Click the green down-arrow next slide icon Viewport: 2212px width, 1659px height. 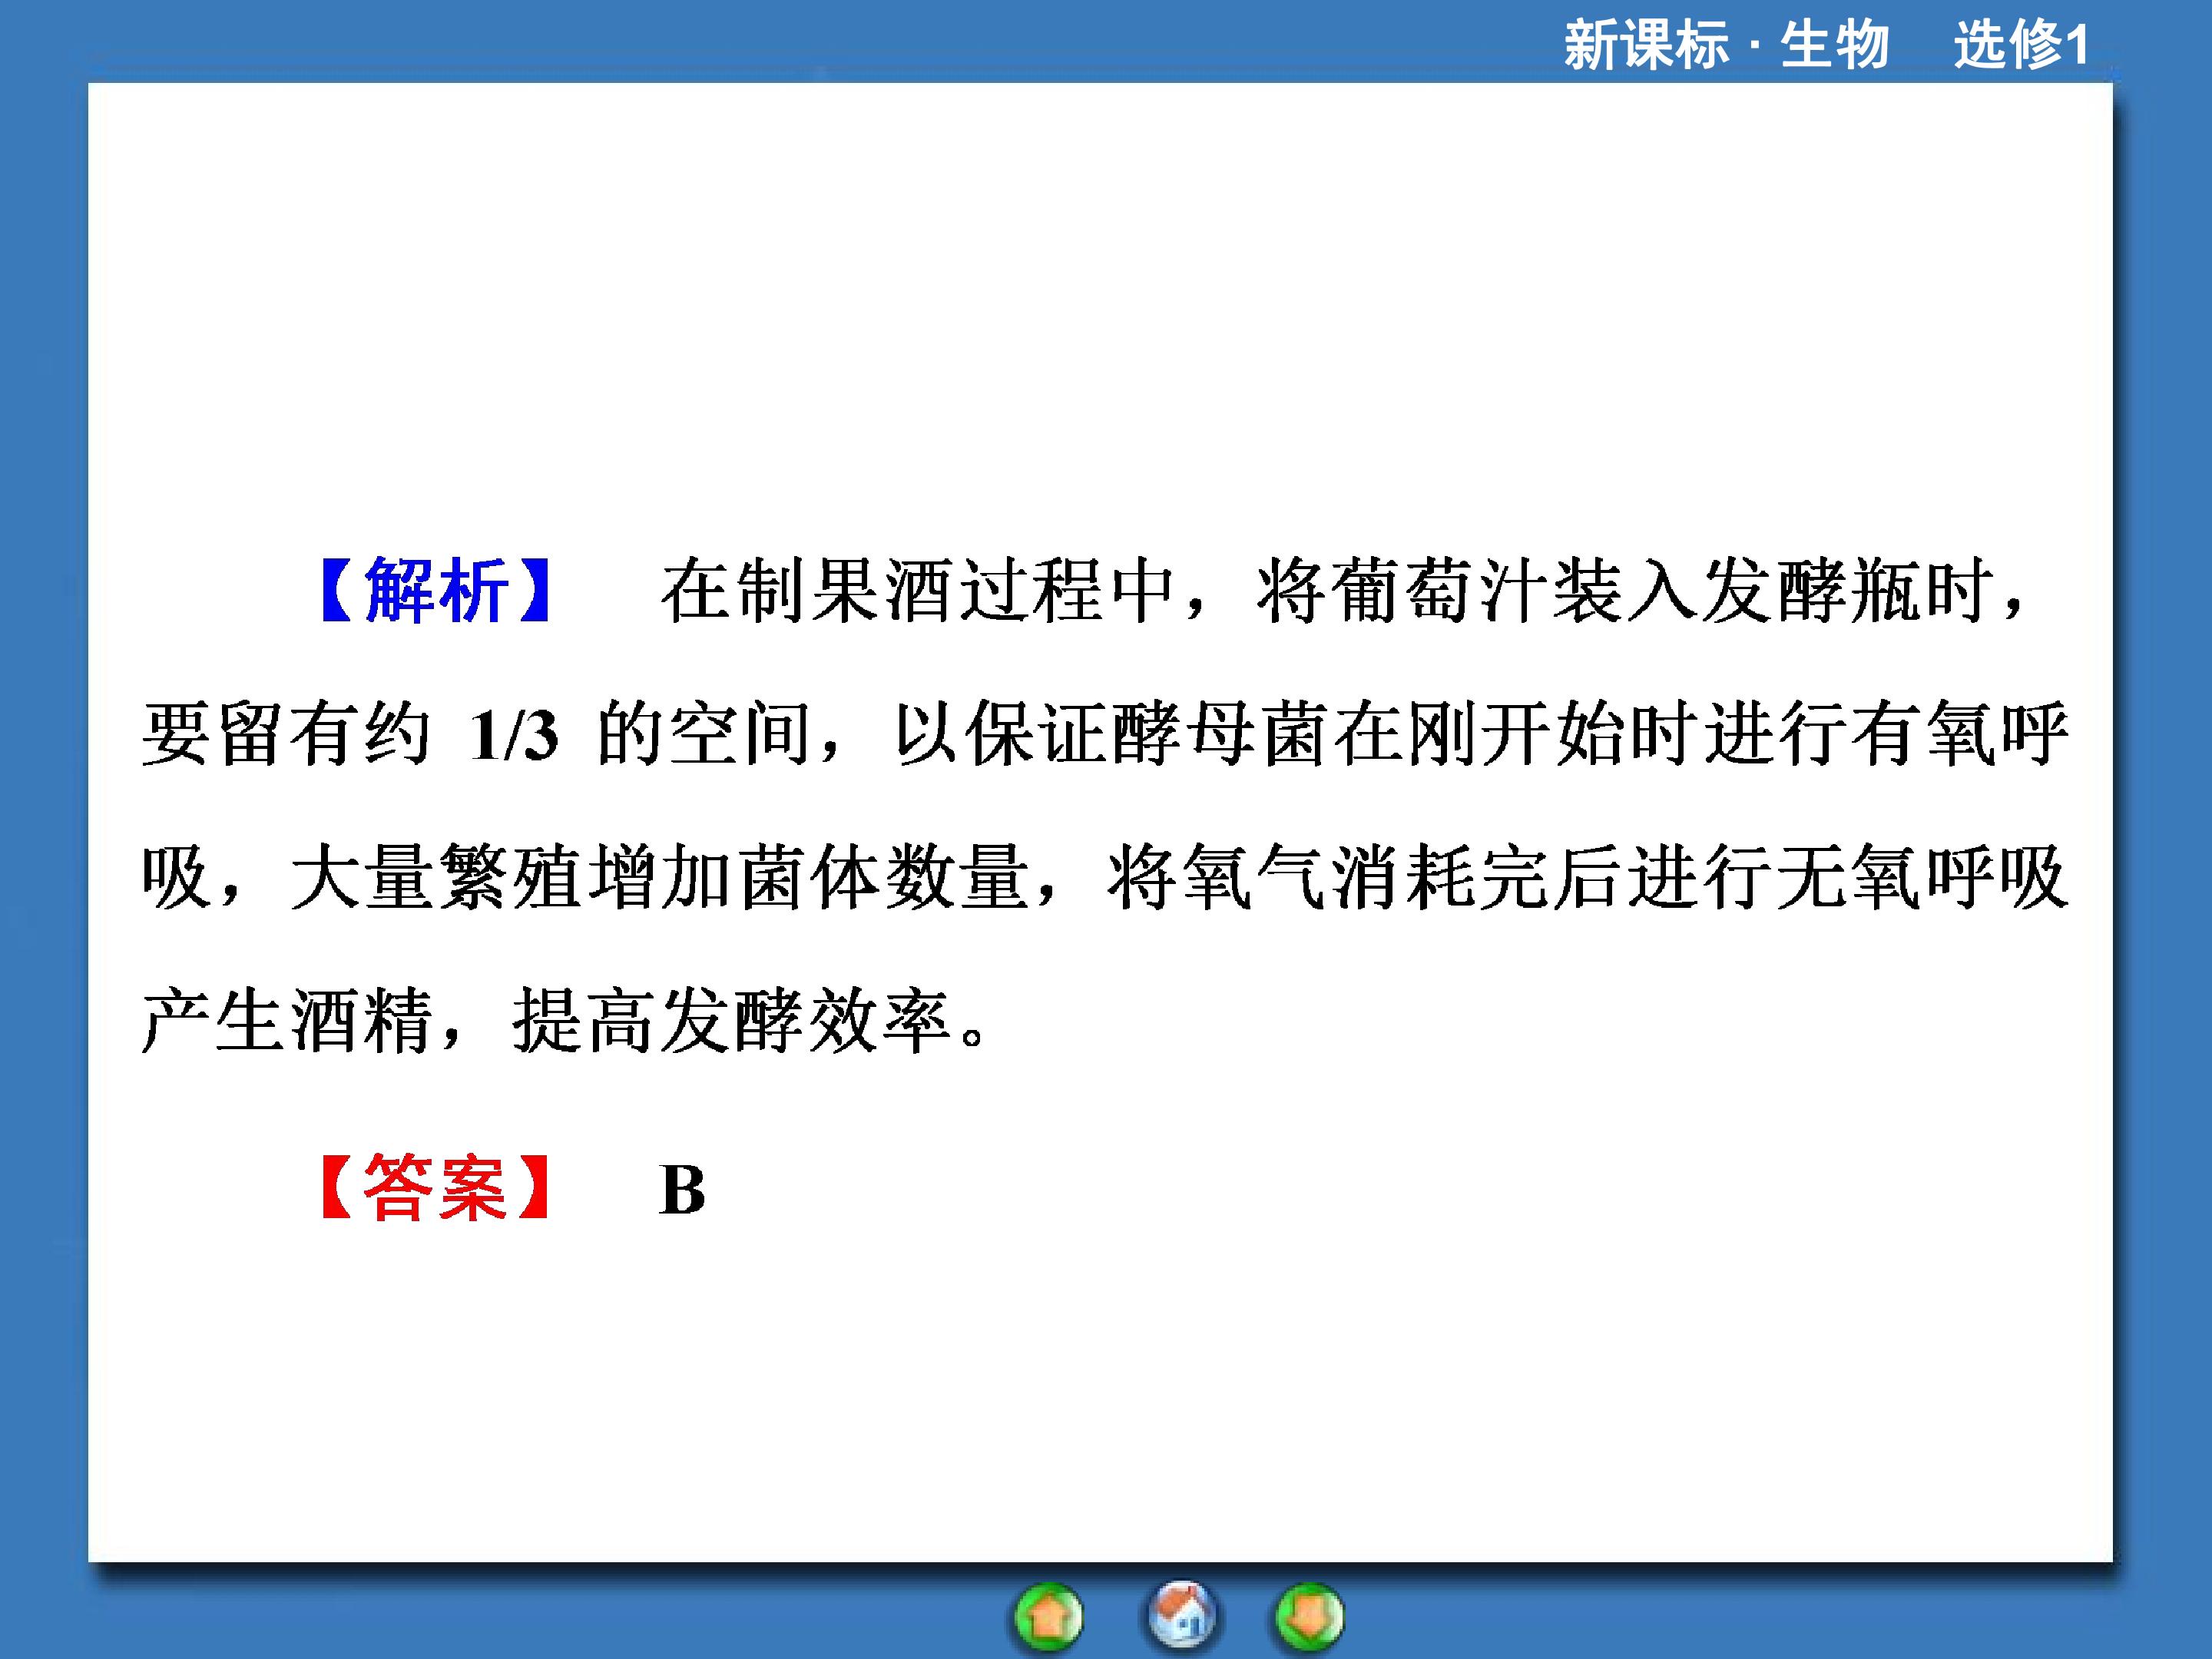click(x=1309, y=1617)
